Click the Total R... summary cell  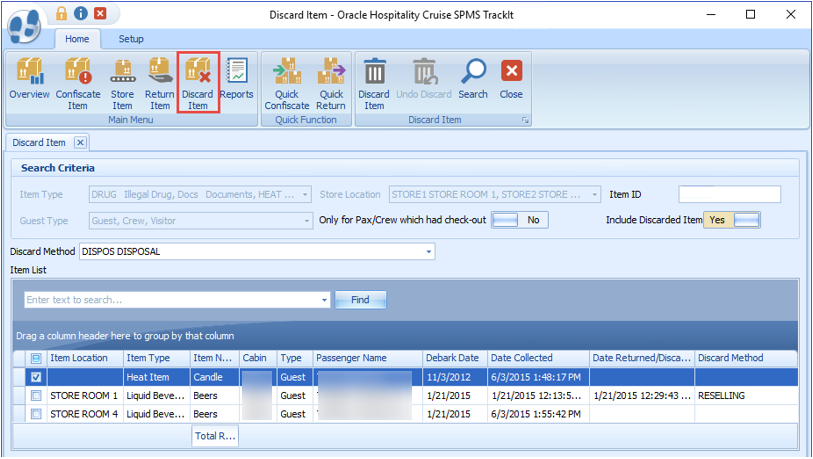click(215, 436)
